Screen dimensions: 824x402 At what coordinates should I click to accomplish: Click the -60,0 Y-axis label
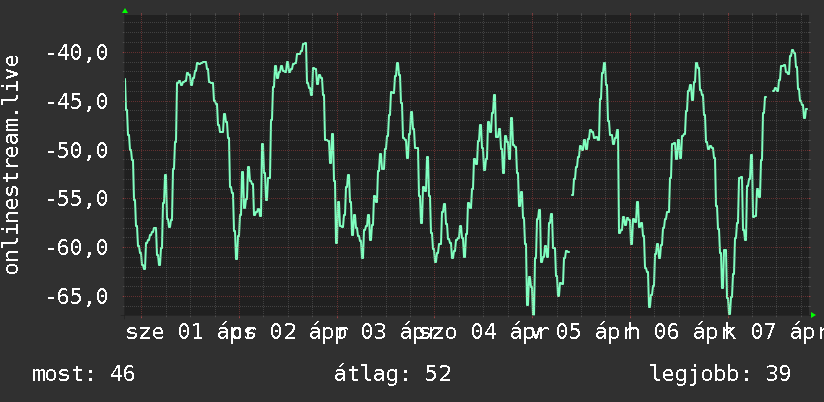(x=77, y=248)
